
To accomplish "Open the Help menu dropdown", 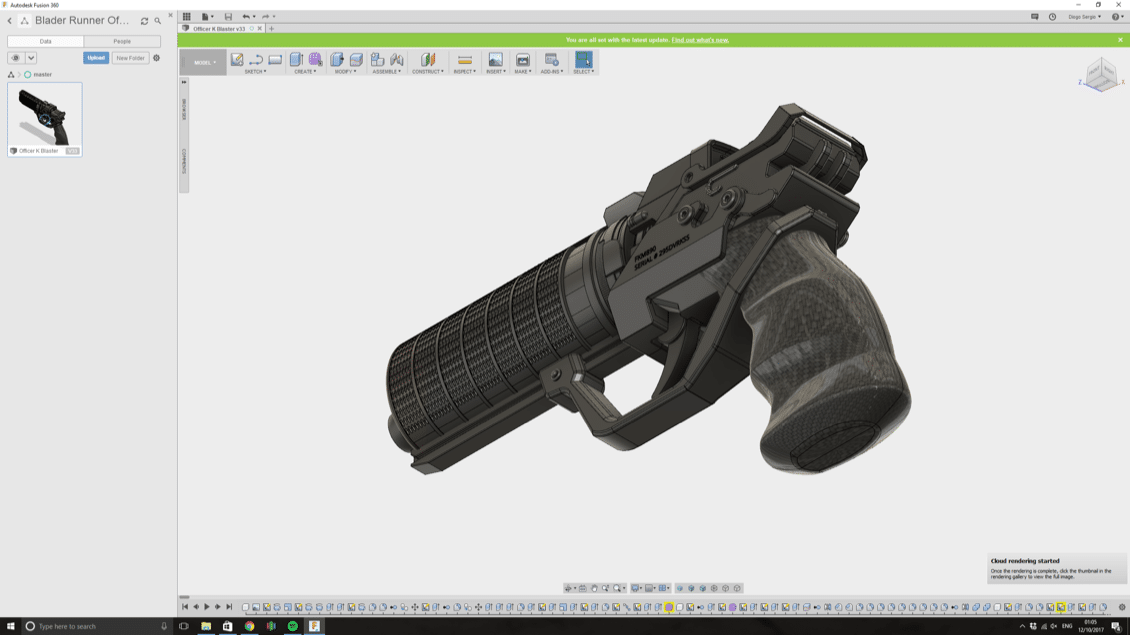I will pyautogui.click(x=1117, y=17).
